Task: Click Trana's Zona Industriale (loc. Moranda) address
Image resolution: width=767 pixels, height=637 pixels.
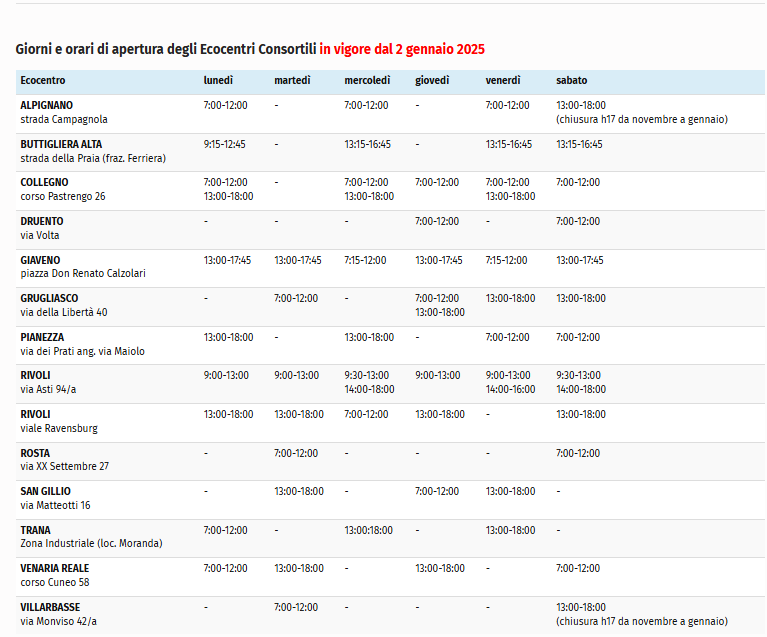Action: pos(91,544)
